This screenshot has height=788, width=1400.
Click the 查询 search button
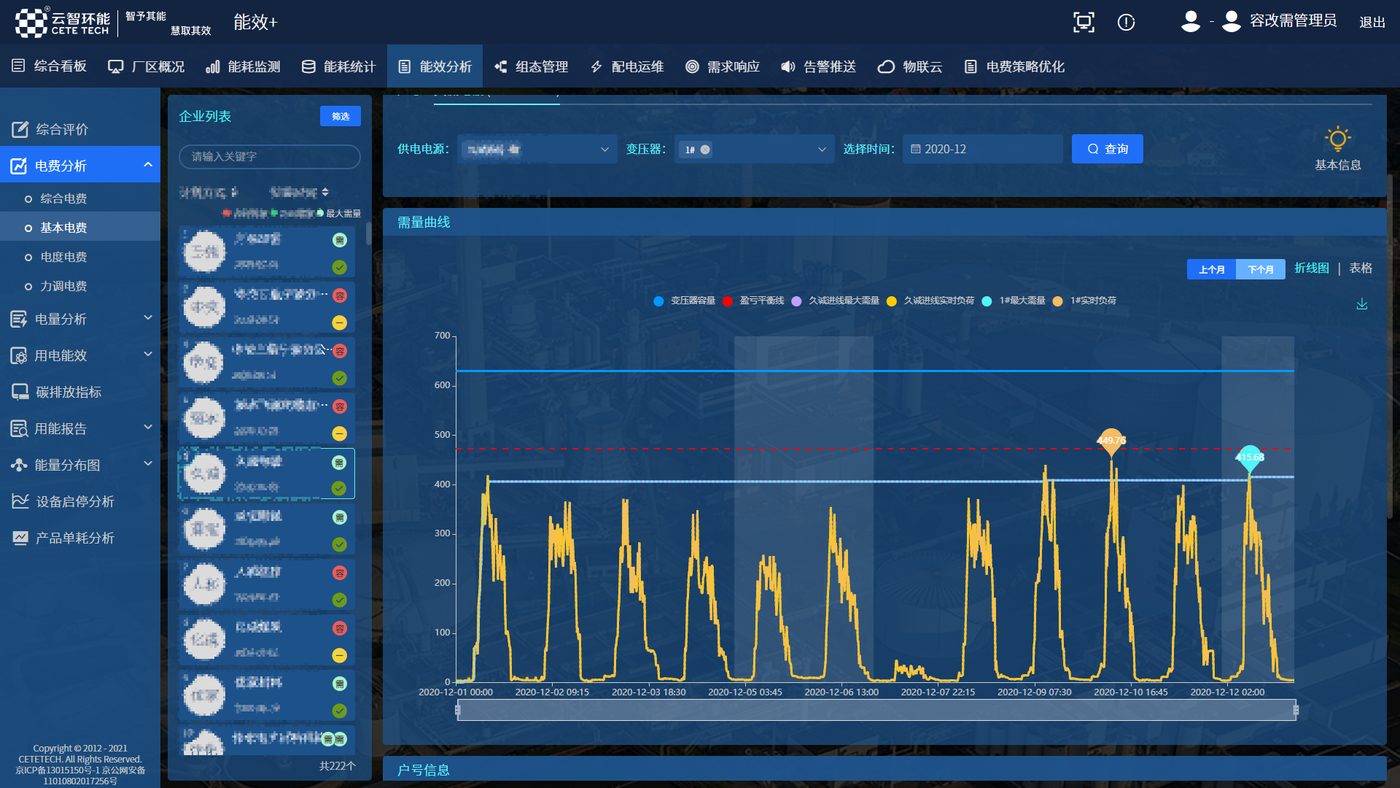tap(1107, 149)
